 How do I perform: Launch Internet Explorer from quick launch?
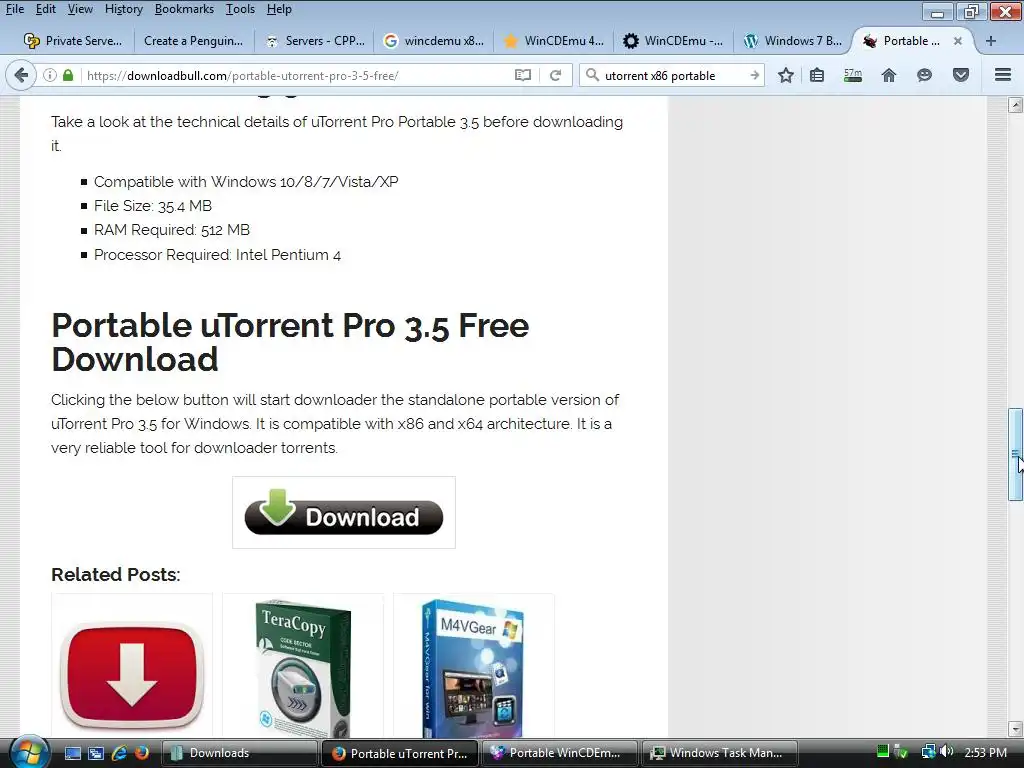coord(119,753)
